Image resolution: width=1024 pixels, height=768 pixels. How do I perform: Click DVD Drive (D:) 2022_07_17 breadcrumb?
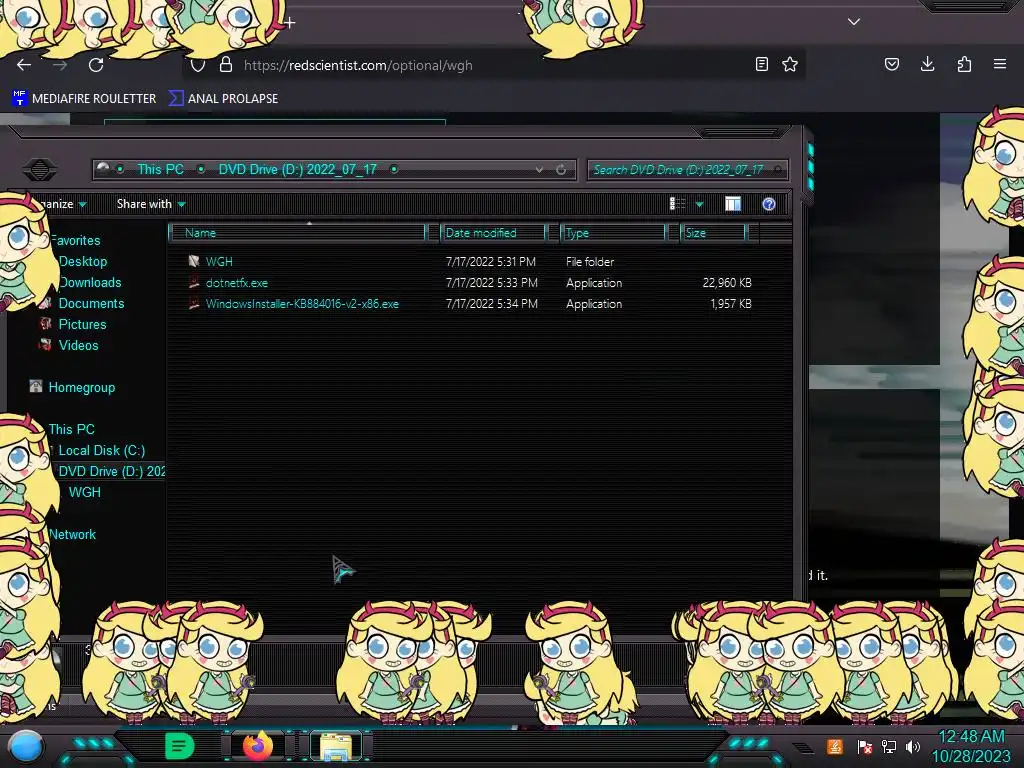pyautogui.click(x=297, y=169)
